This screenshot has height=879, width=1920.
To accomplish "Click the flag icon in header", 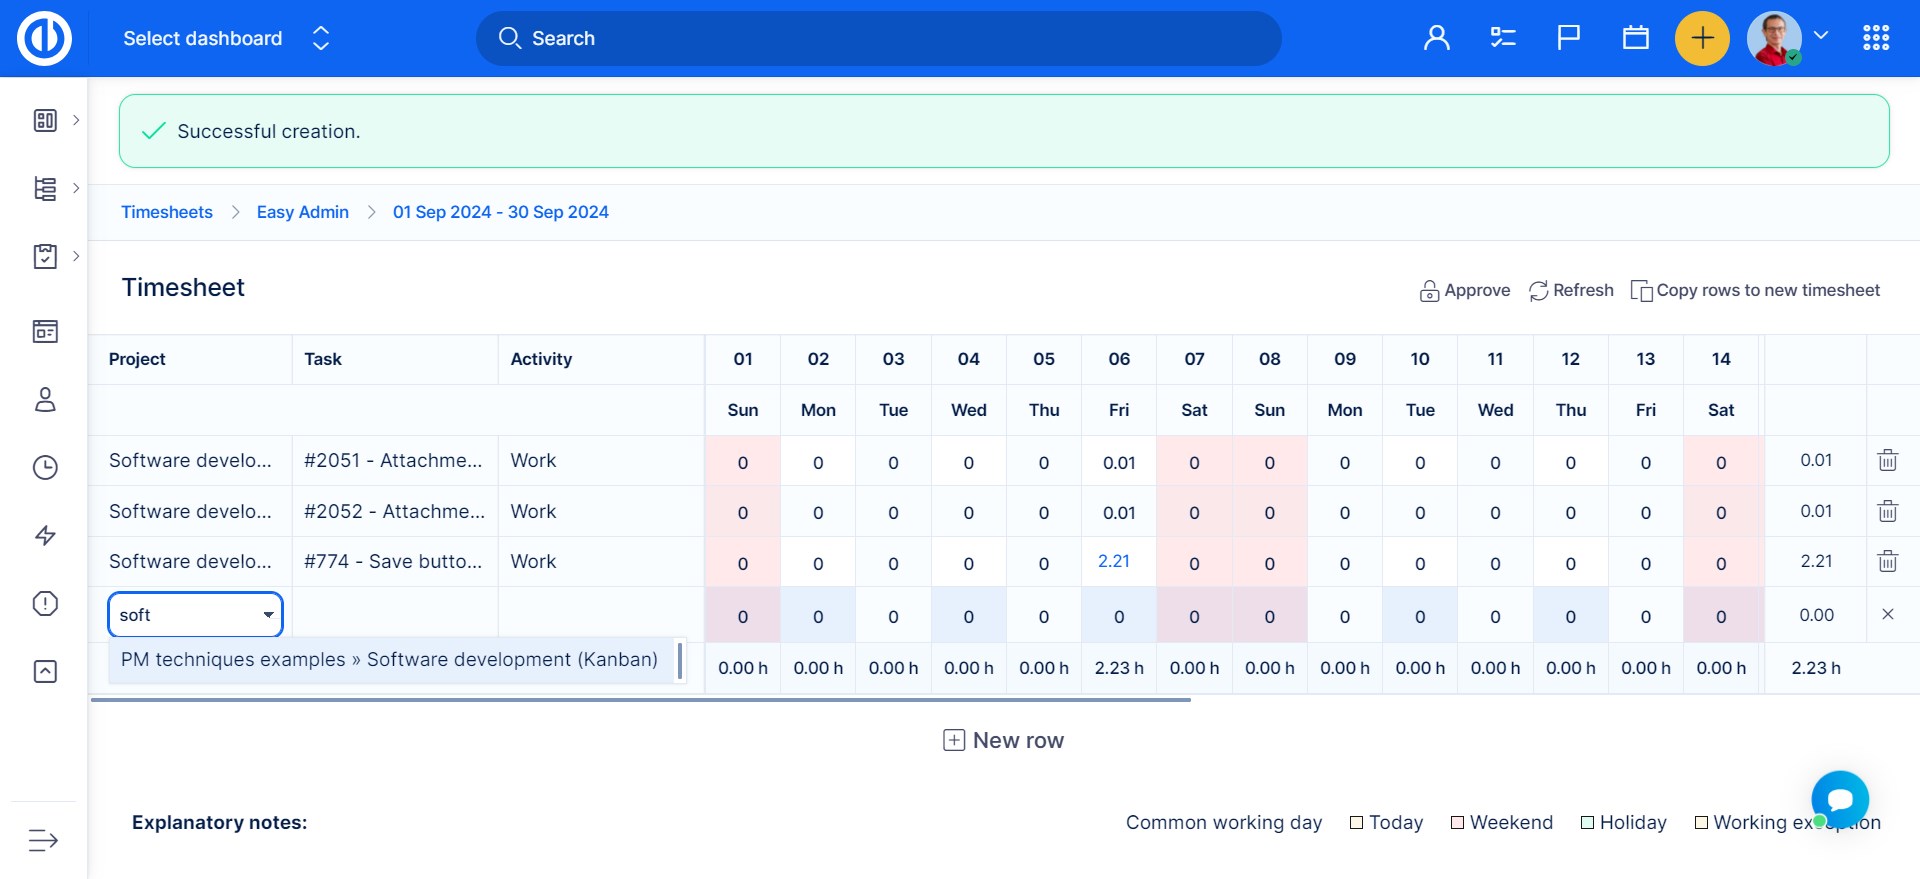I will 1569,38.
